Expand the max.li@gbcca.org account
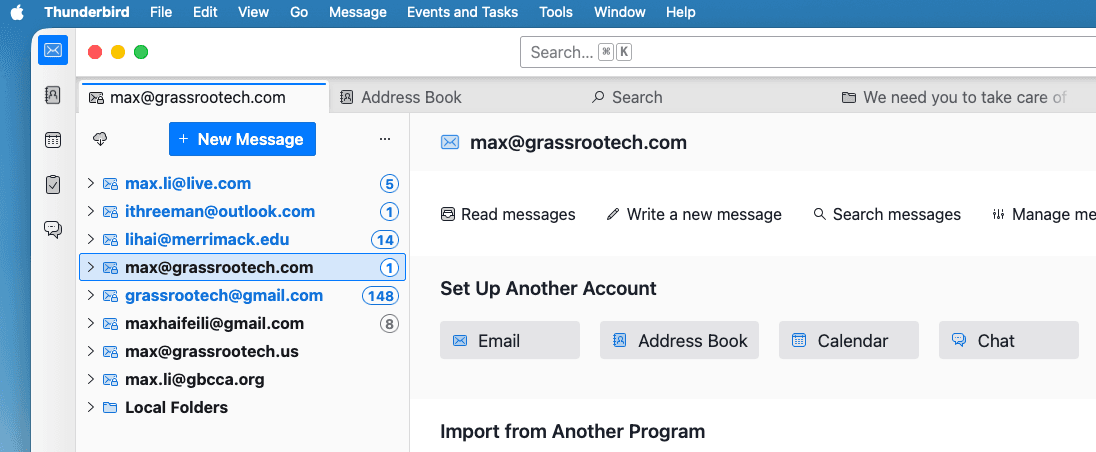Image resolution: width=1096 pixels, height=452 pixels. (90, 379)
